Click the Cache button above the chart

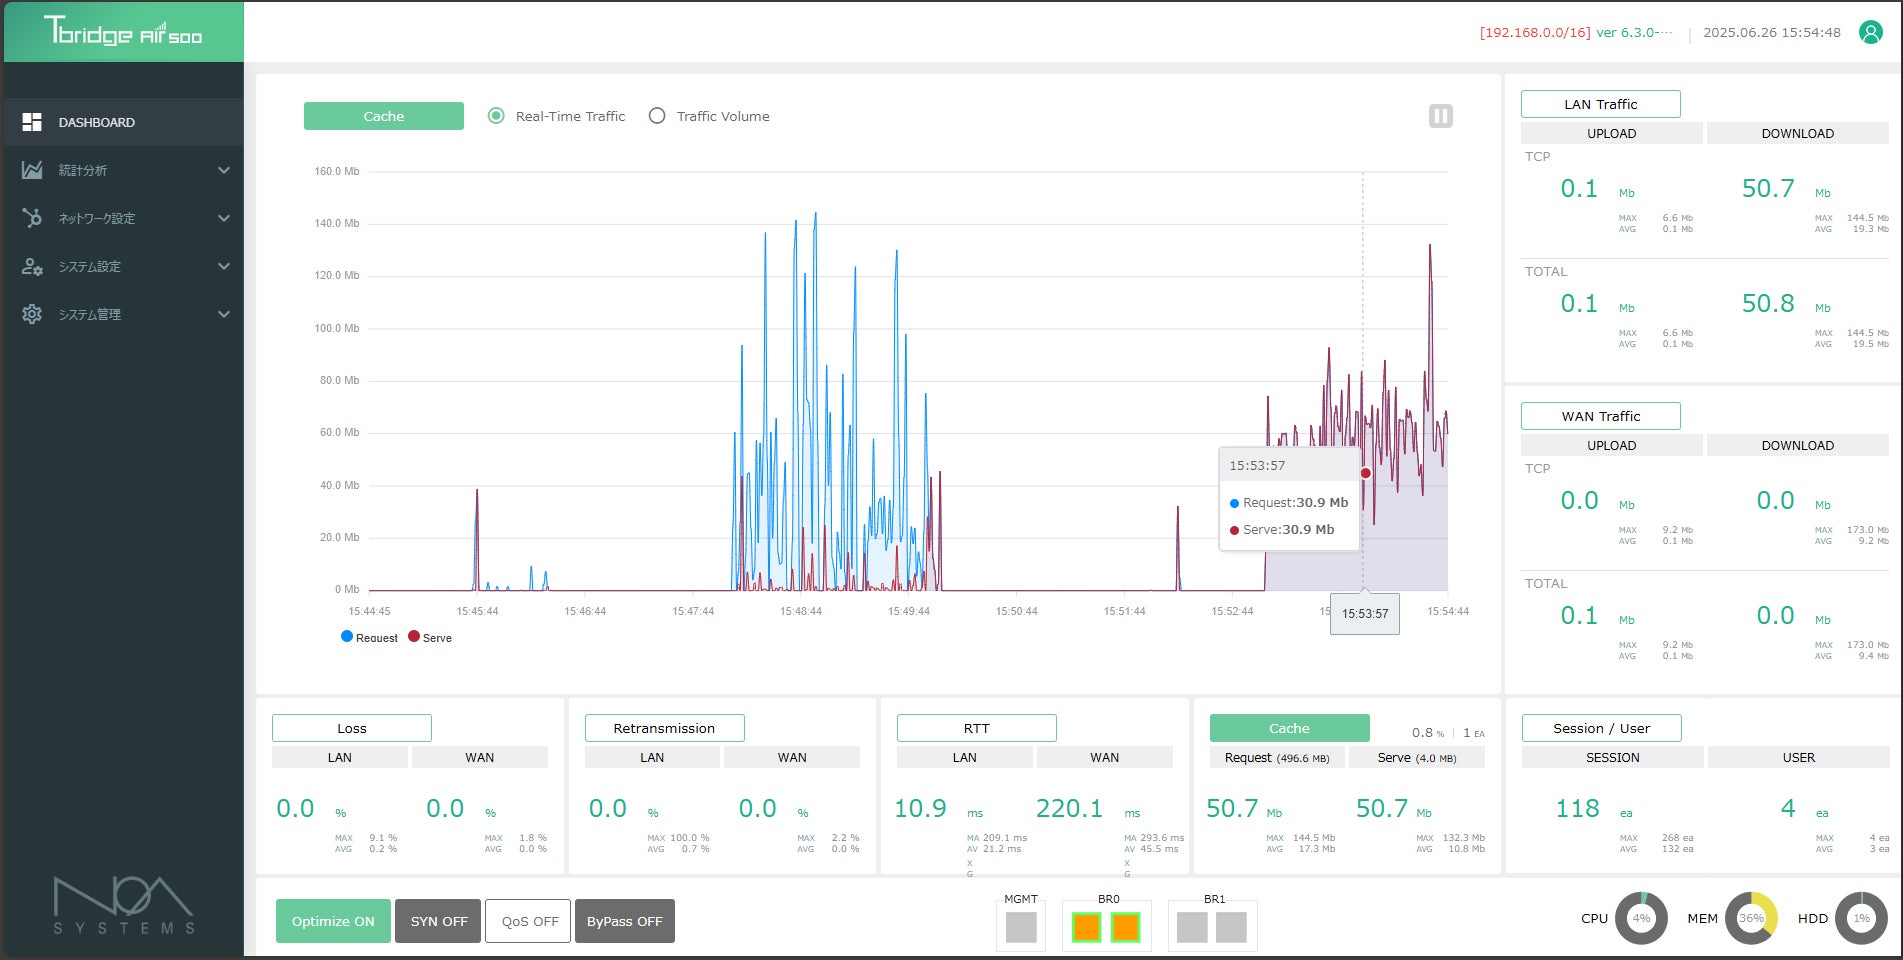coord(384,116)
